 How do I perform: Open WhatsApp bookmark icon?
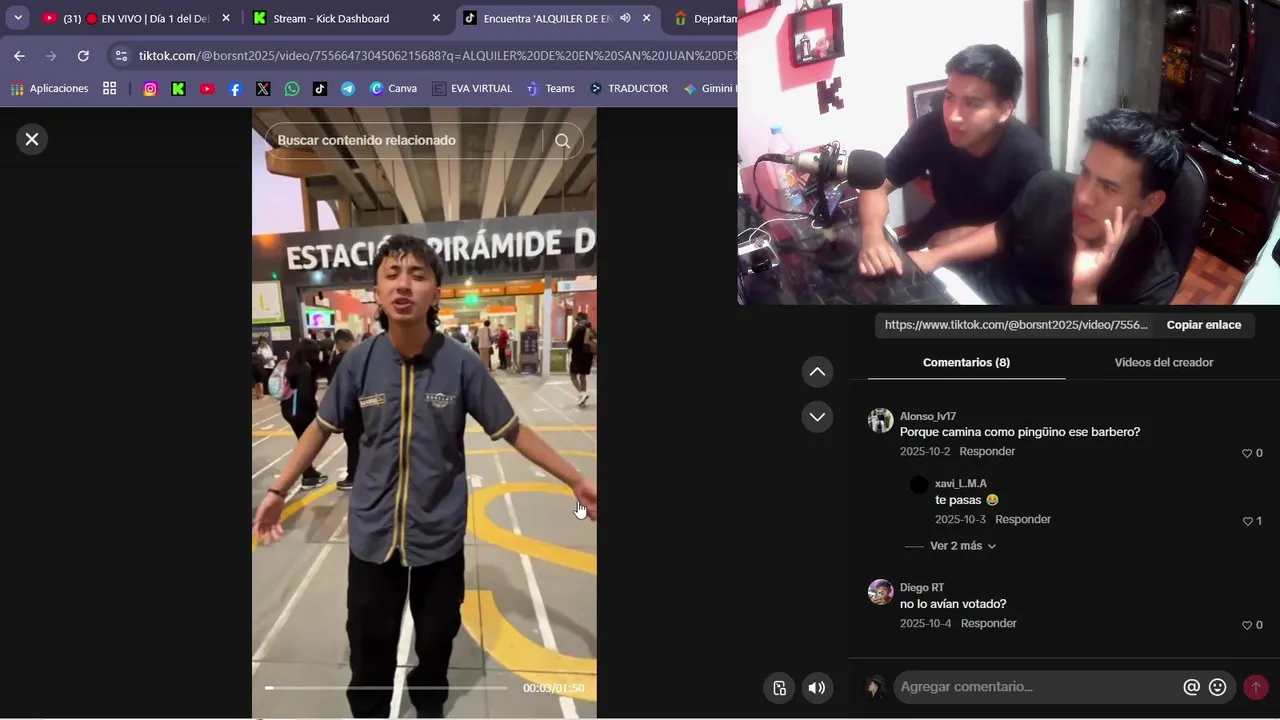(291, 89)
